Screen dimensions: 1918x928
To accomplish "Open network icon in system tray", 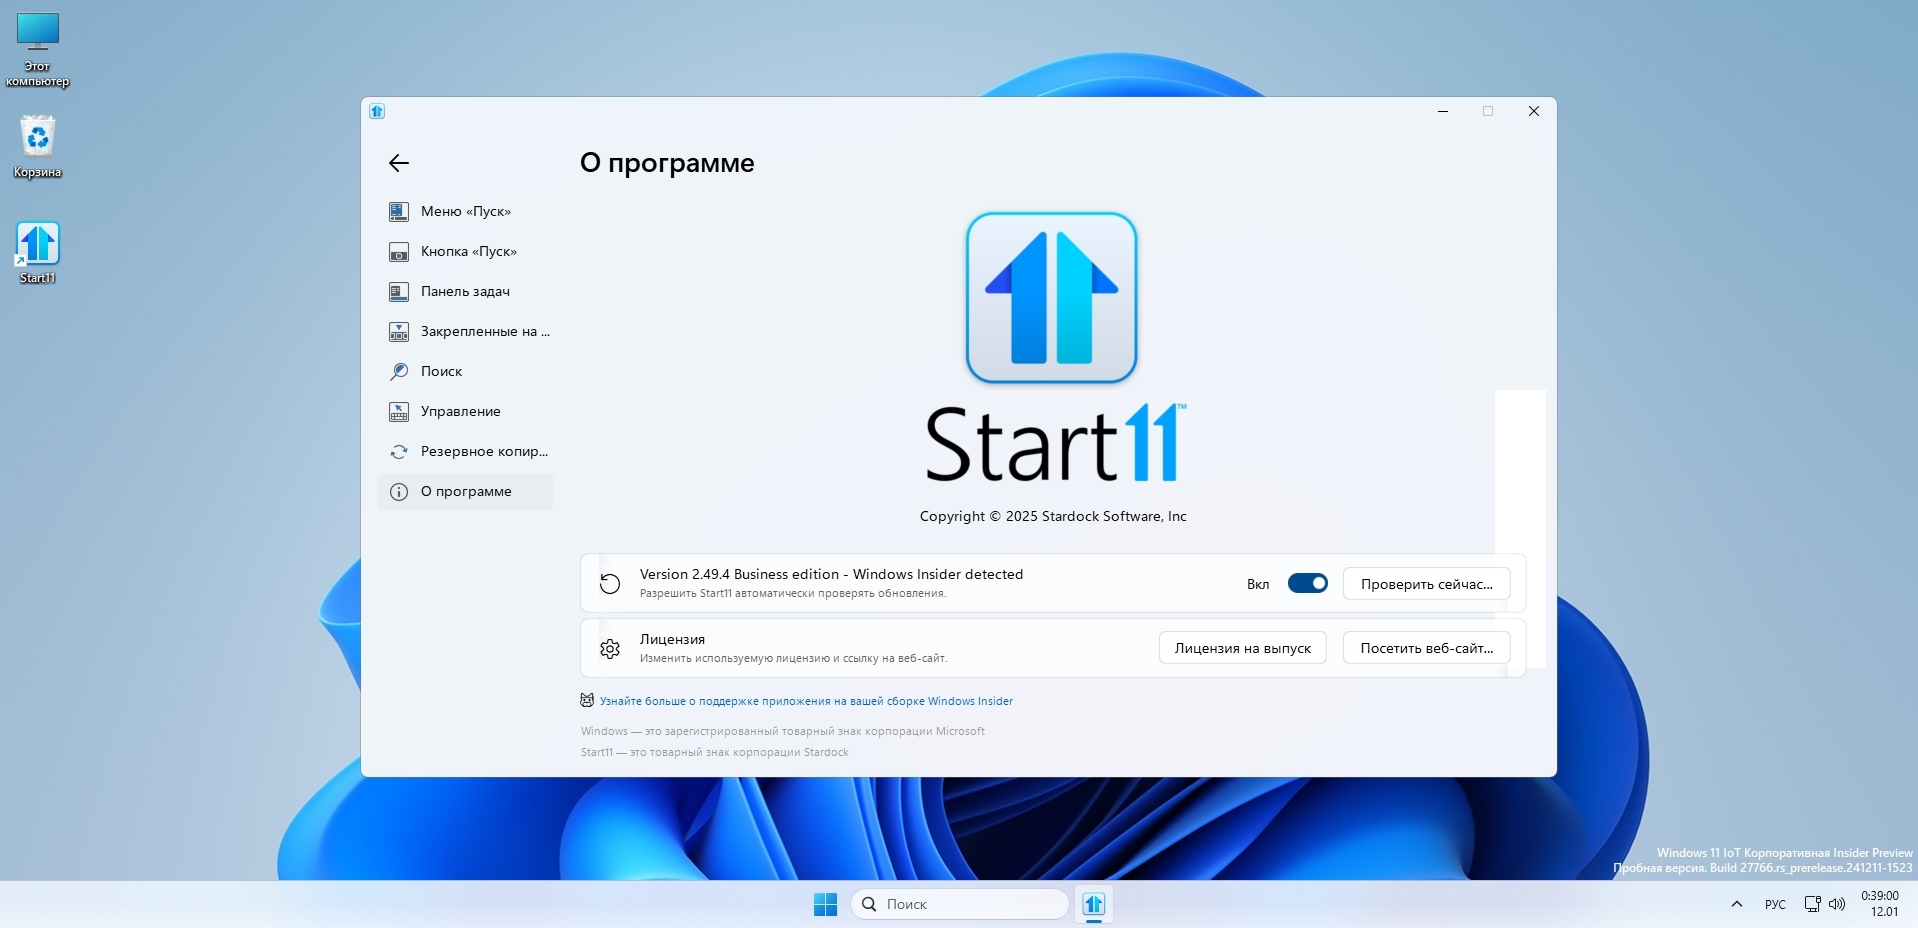I will click(x=1812, y=904).
